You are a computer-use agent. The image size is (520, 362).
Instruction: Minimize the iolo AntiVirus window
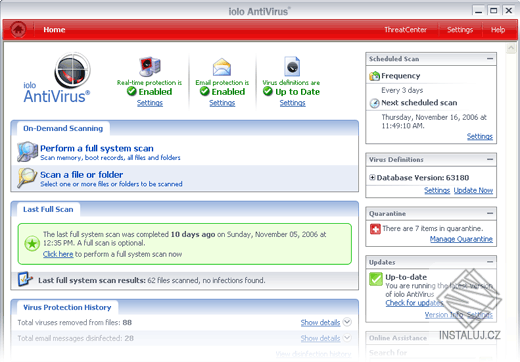click(478, 11)
